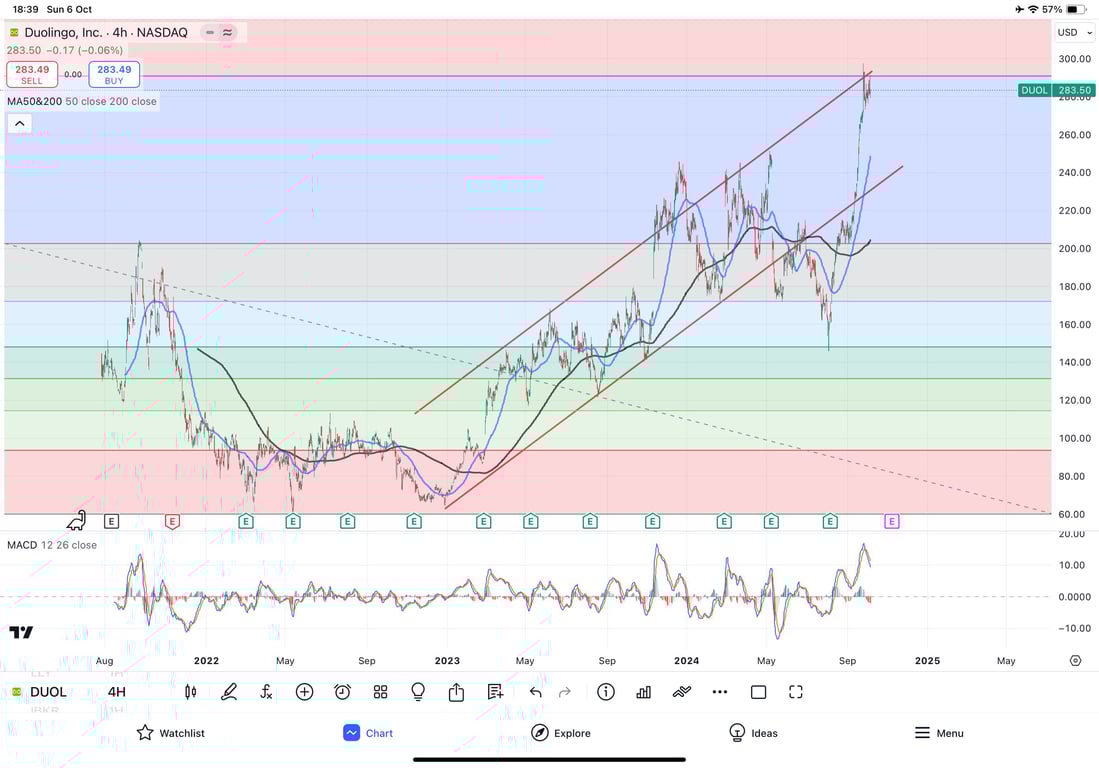Tap the dinosaur marker on the timeline
1099x768 pixels.
[x=76, y=521]
